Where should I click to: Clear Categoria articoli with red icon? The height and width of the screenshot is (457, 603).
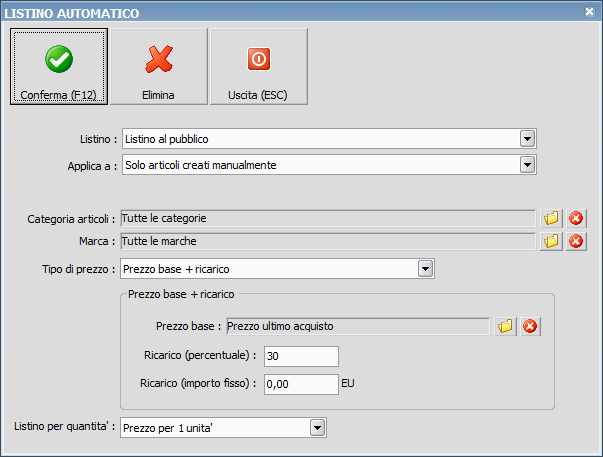tap(576, 218)
